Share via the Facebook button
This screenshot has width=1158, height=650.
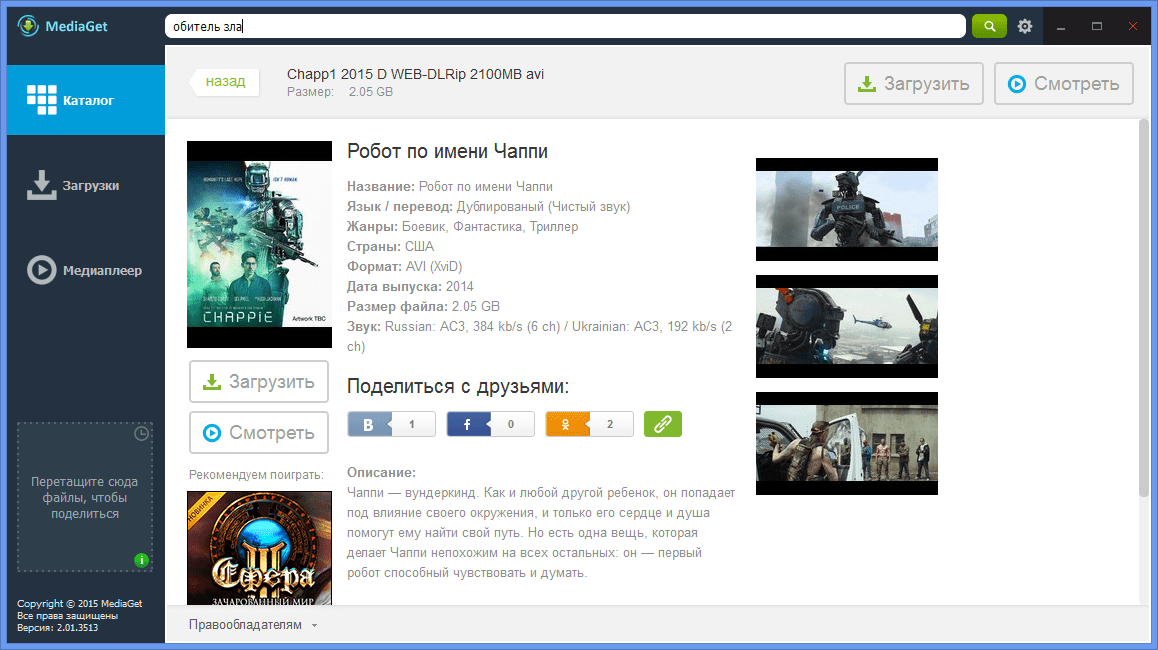point(467,424)
